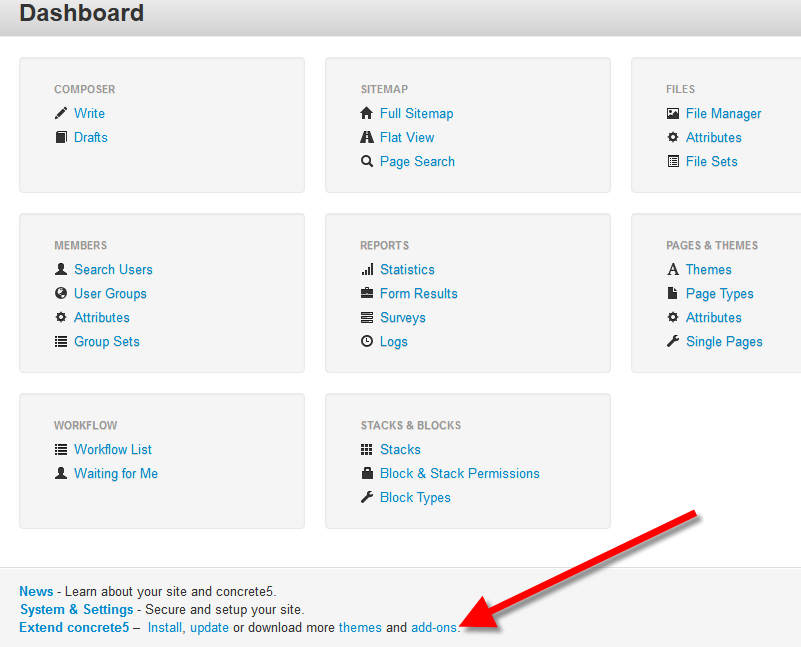Click the clock icon beside Logs
This screenshot has height=647, width=801.
click(x=367, y=342)
